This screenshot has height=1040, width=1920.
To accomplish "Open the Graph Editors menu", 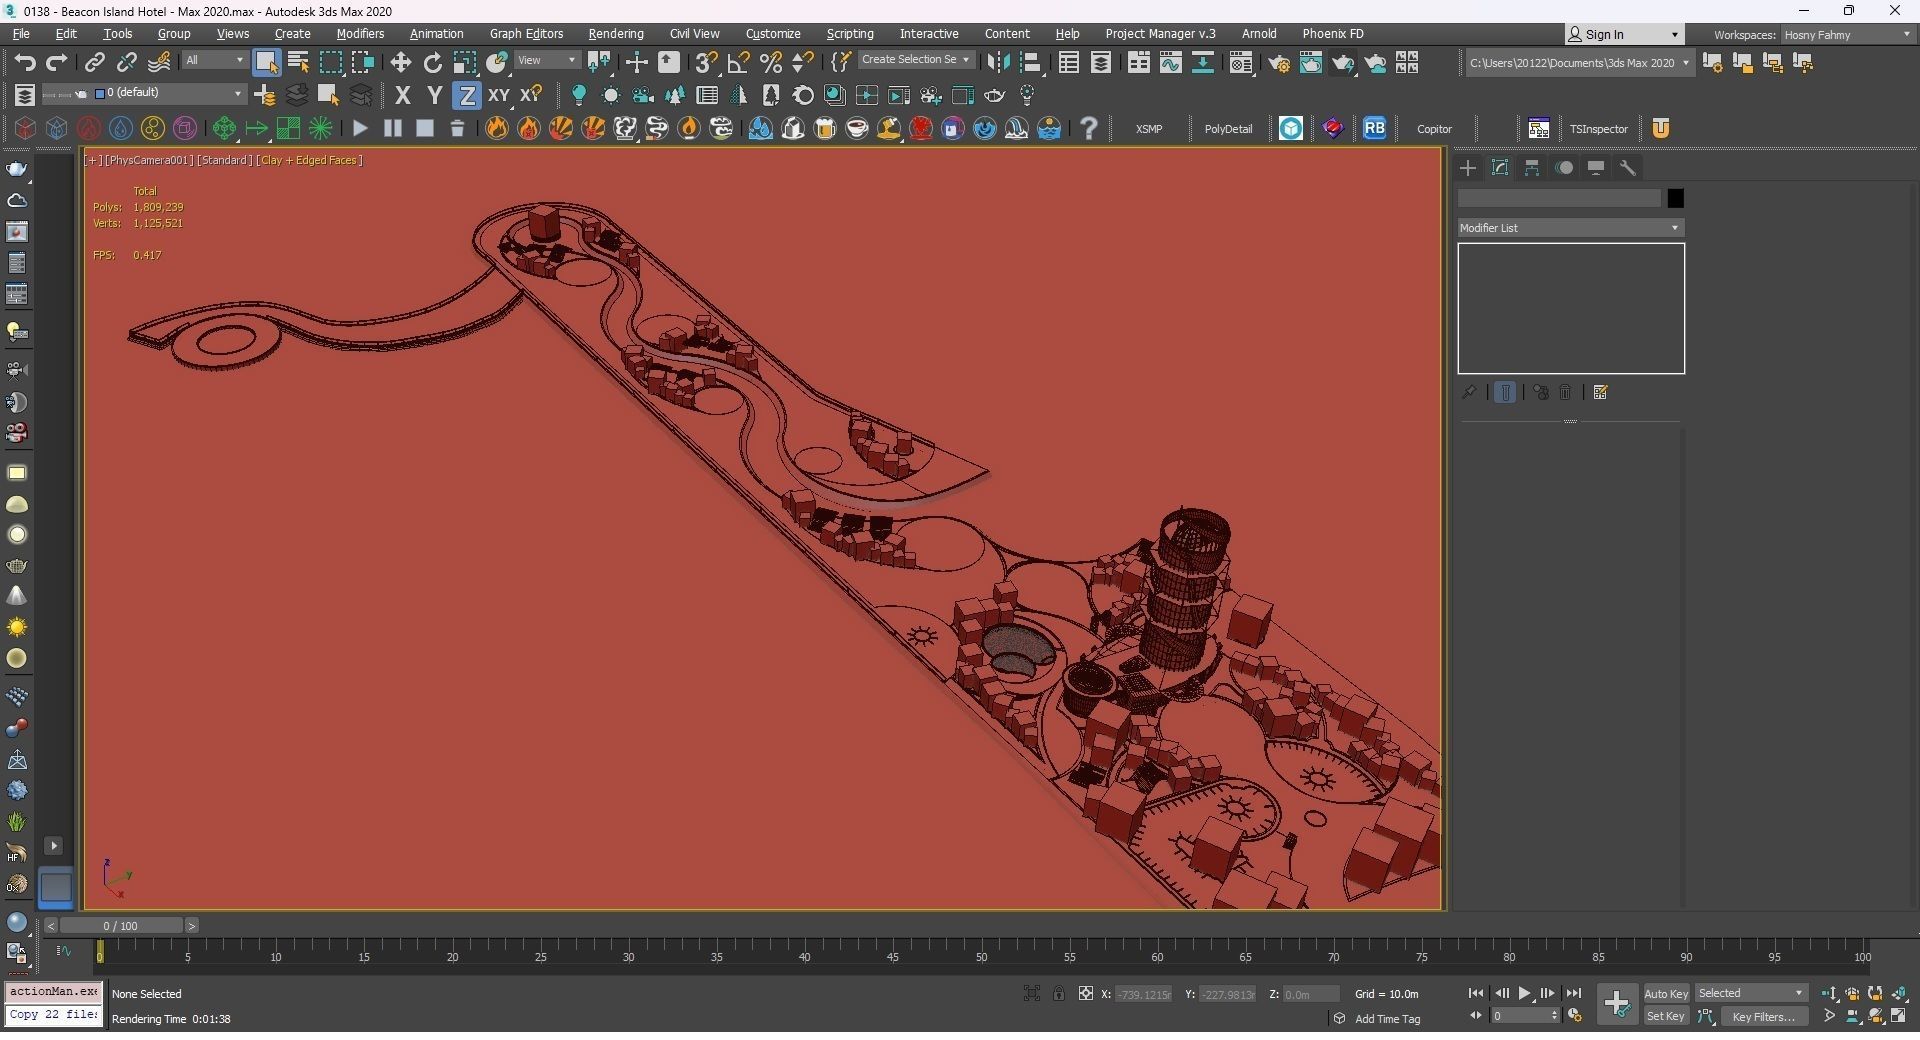I will click(526, 34).
